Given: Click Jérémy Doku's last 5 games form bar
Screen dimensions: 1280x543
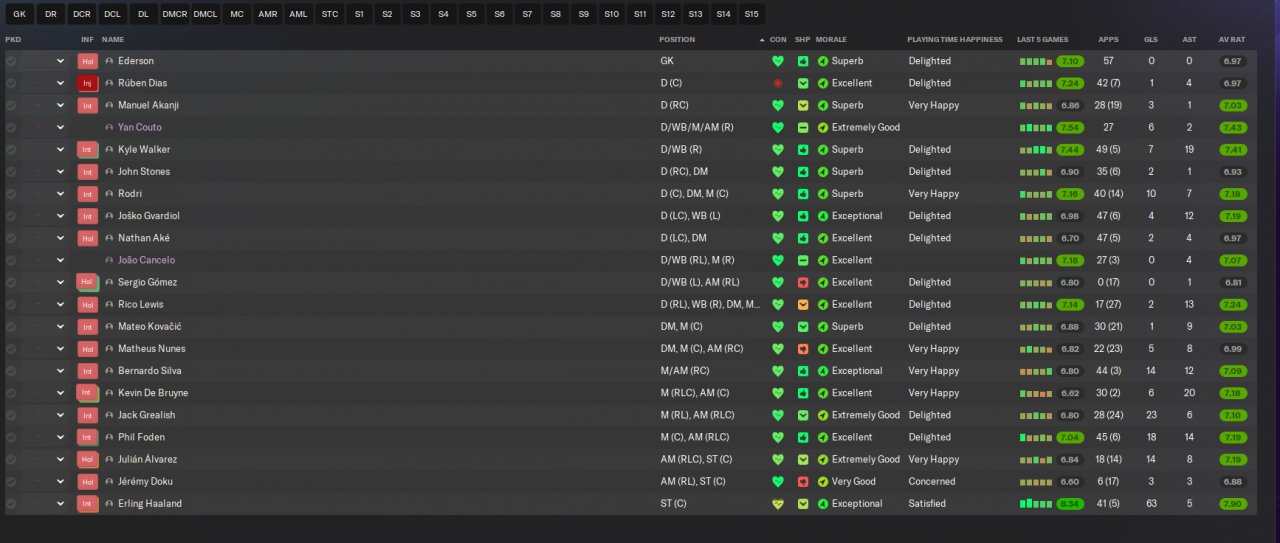Looking at the screenshot, I should [1036, 482].
